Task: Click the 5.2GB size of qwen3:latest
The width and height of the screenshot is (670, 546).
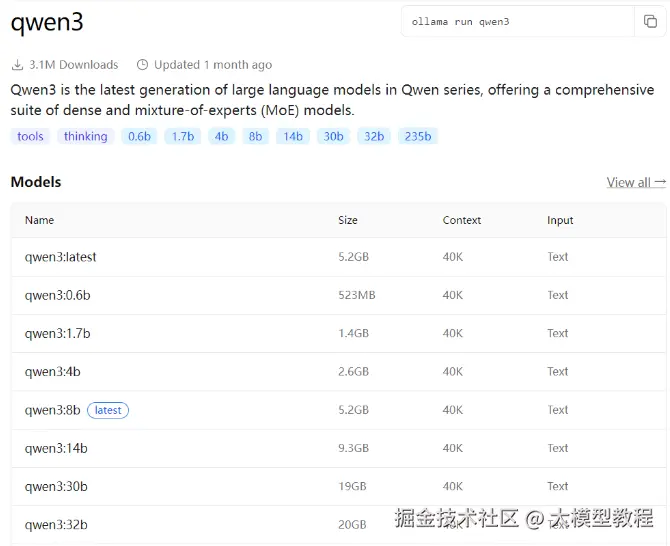Action: [353, 257]
